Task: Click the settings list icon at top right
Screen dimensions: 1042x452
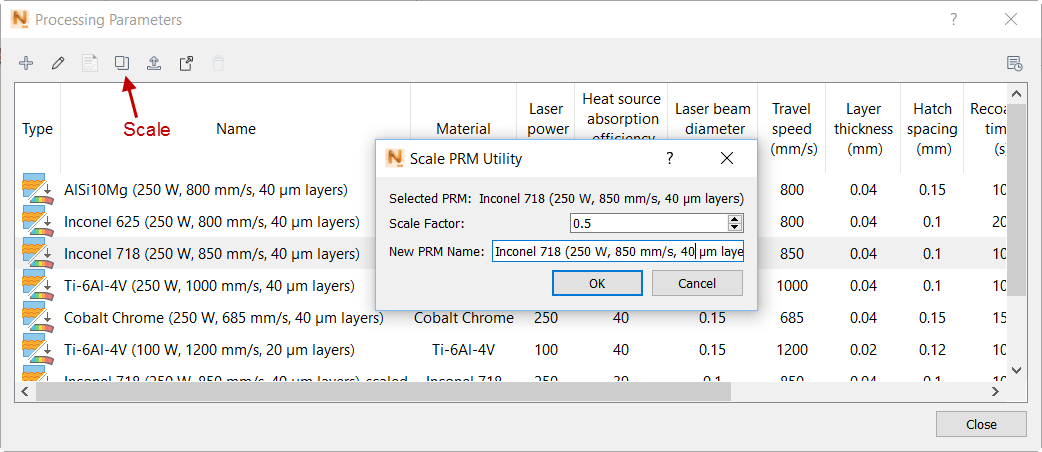Action: 1014,64
